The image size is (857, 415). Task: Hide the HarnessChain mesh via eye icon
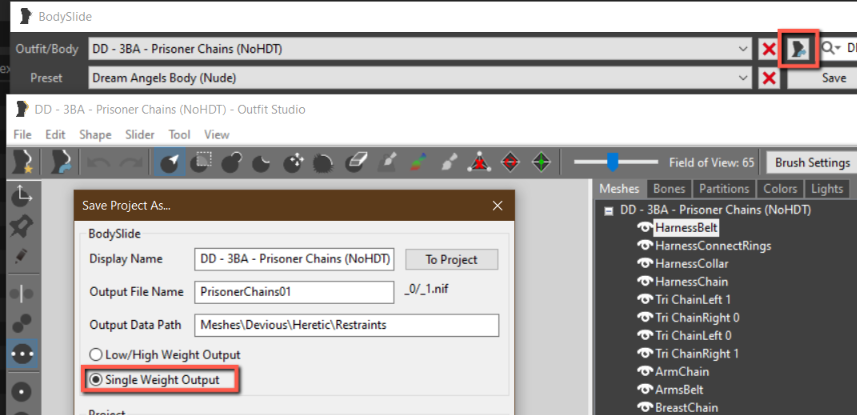645,282
